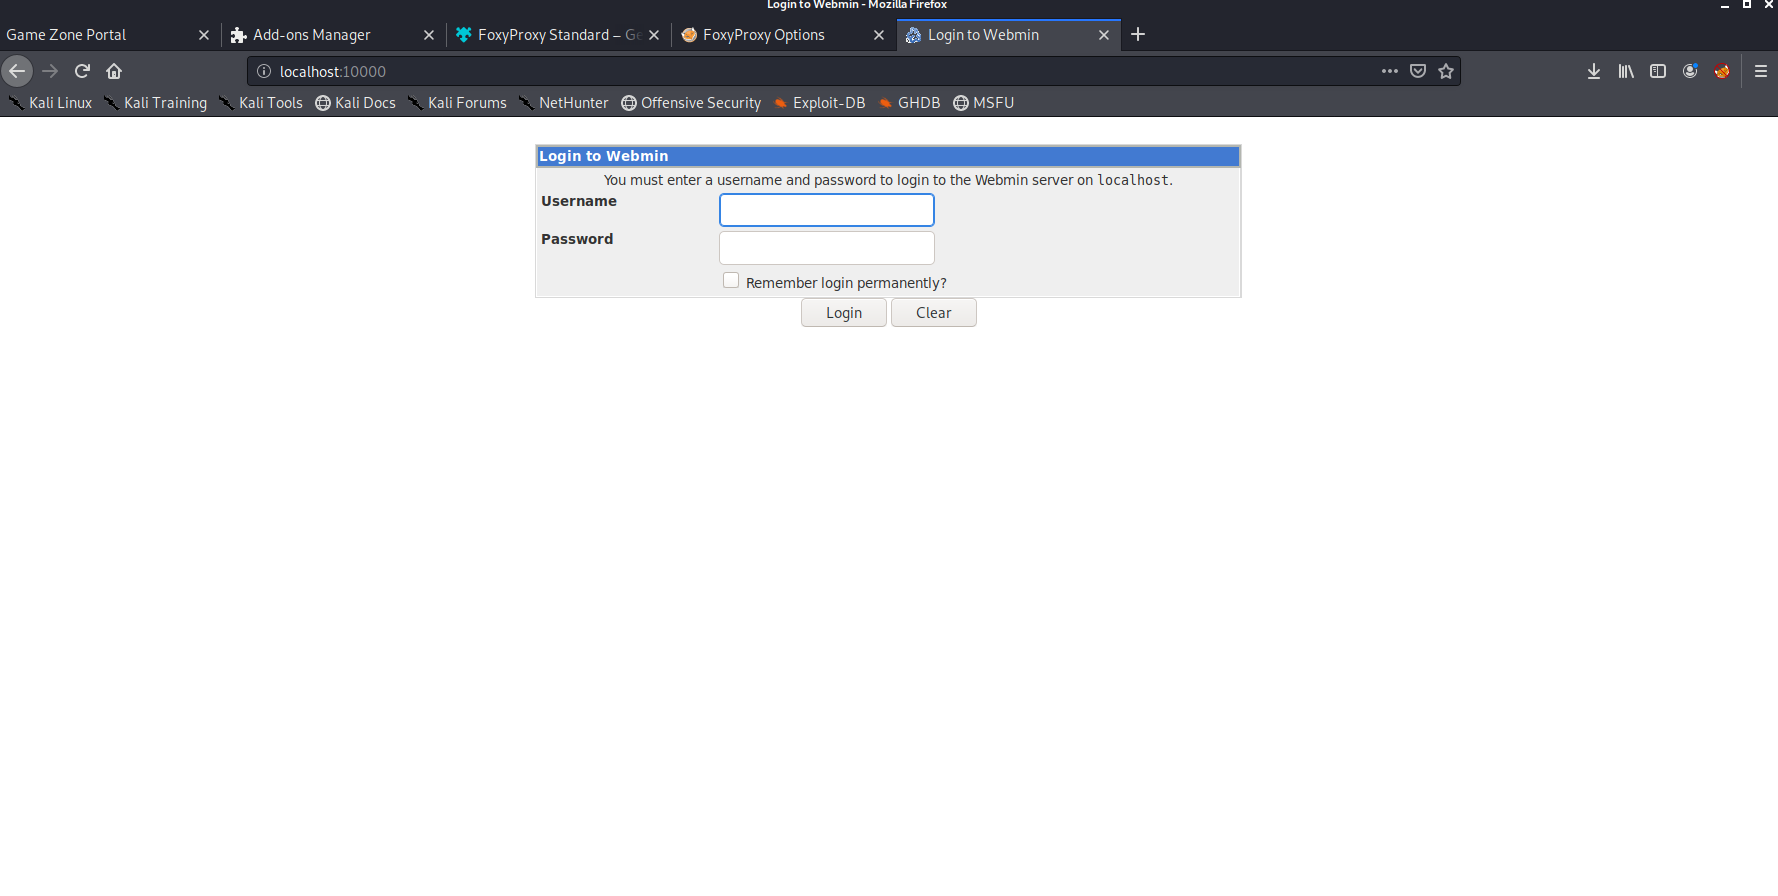Open Kali Linux bookmark
Viewport: 1778px width, 896px height.
tap(50, 103)
